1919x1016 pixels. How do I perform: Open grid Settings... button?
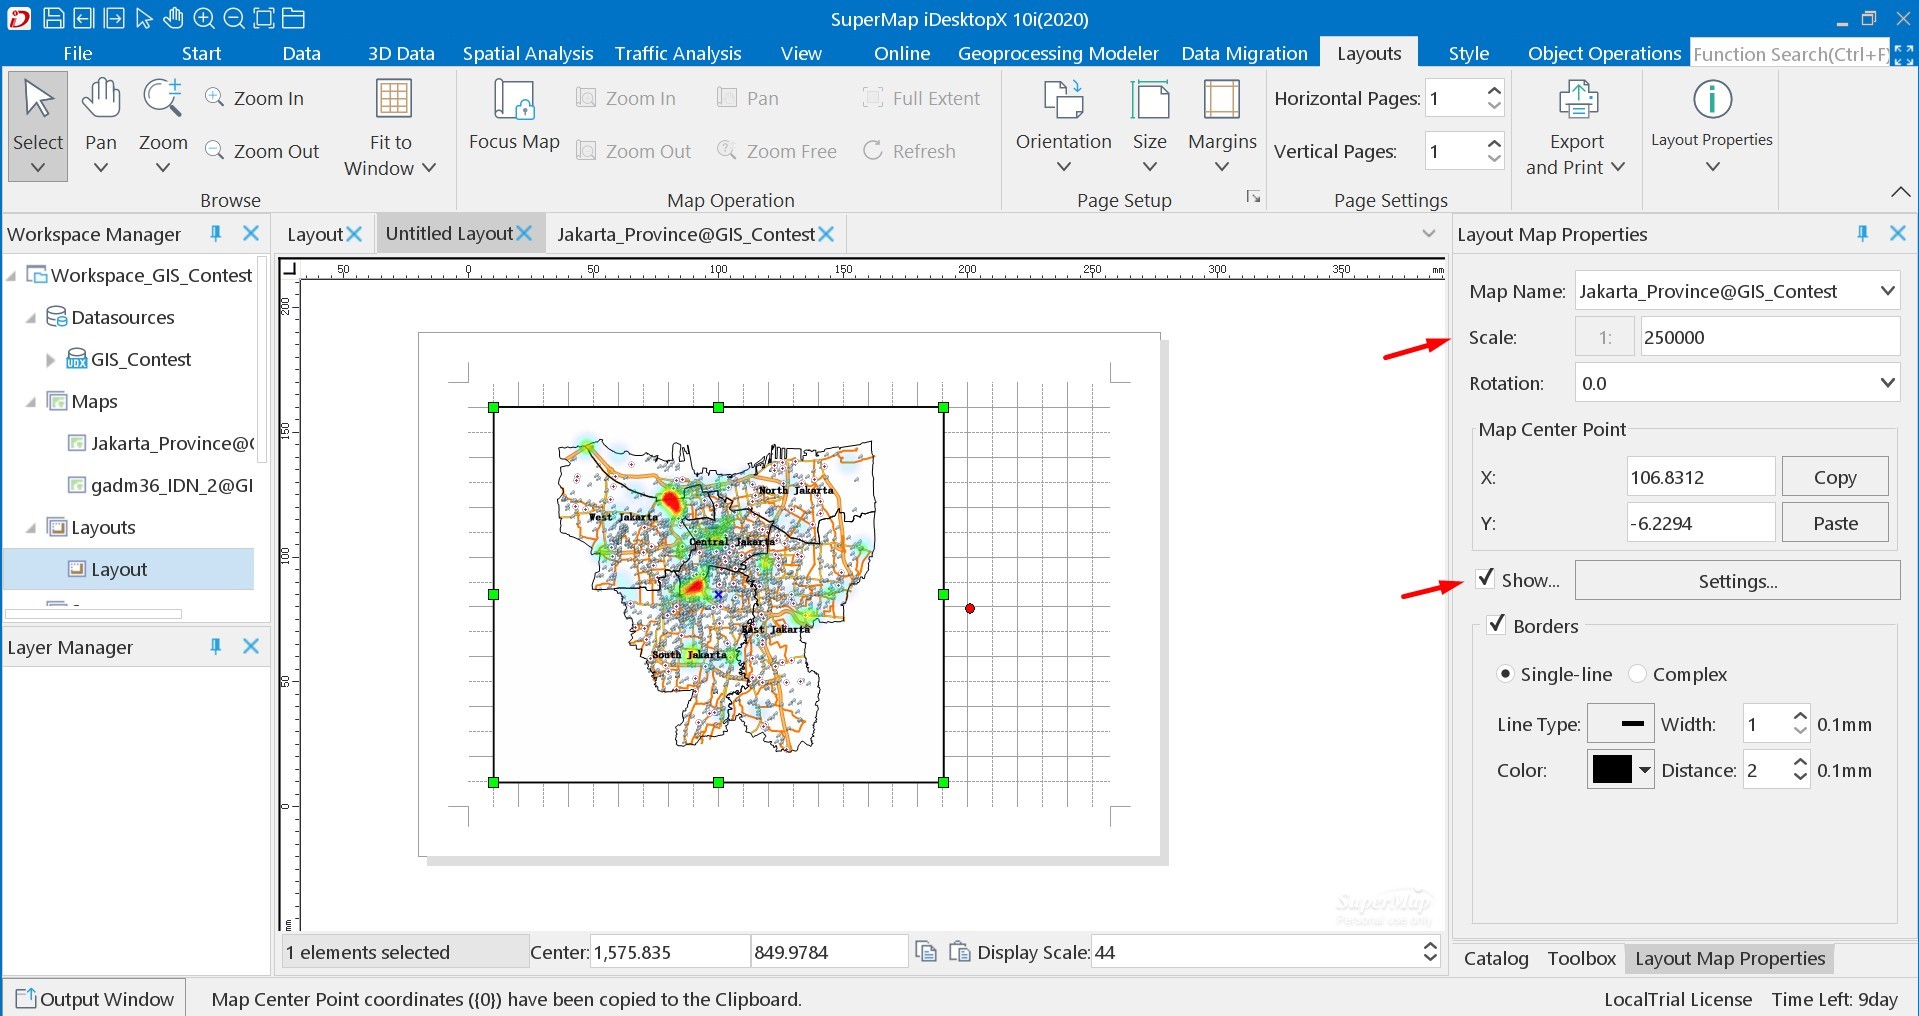[1738, 580]
